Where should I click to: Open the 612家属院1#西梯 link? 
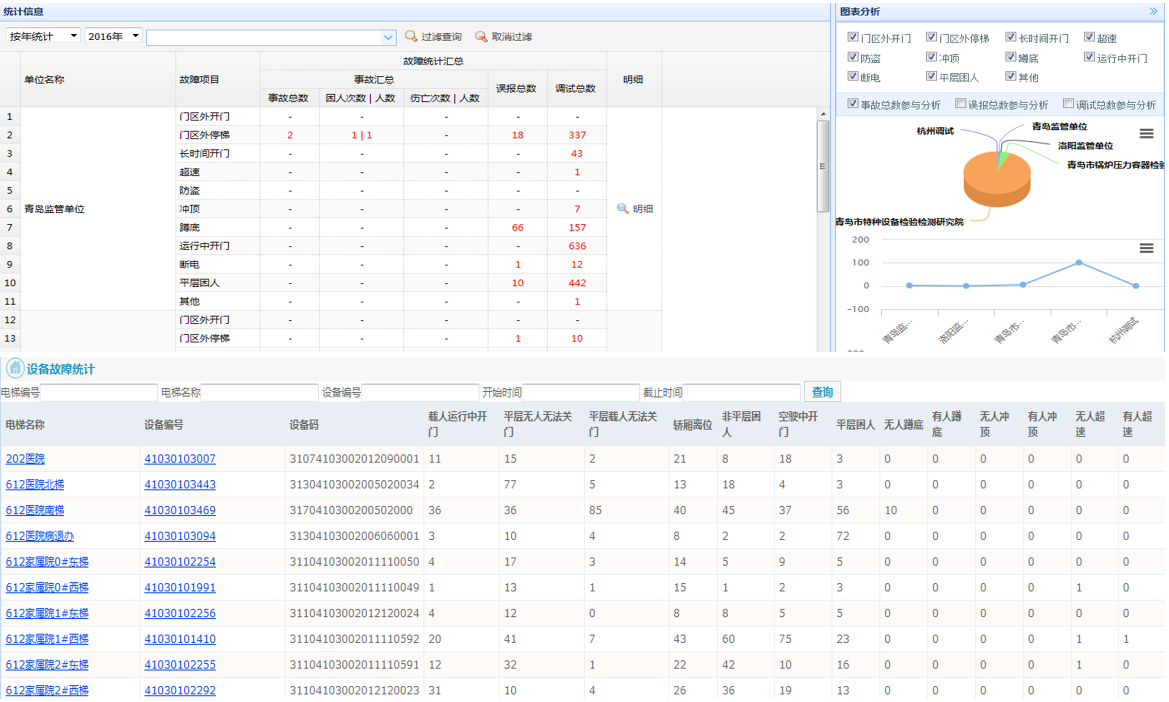47,639
